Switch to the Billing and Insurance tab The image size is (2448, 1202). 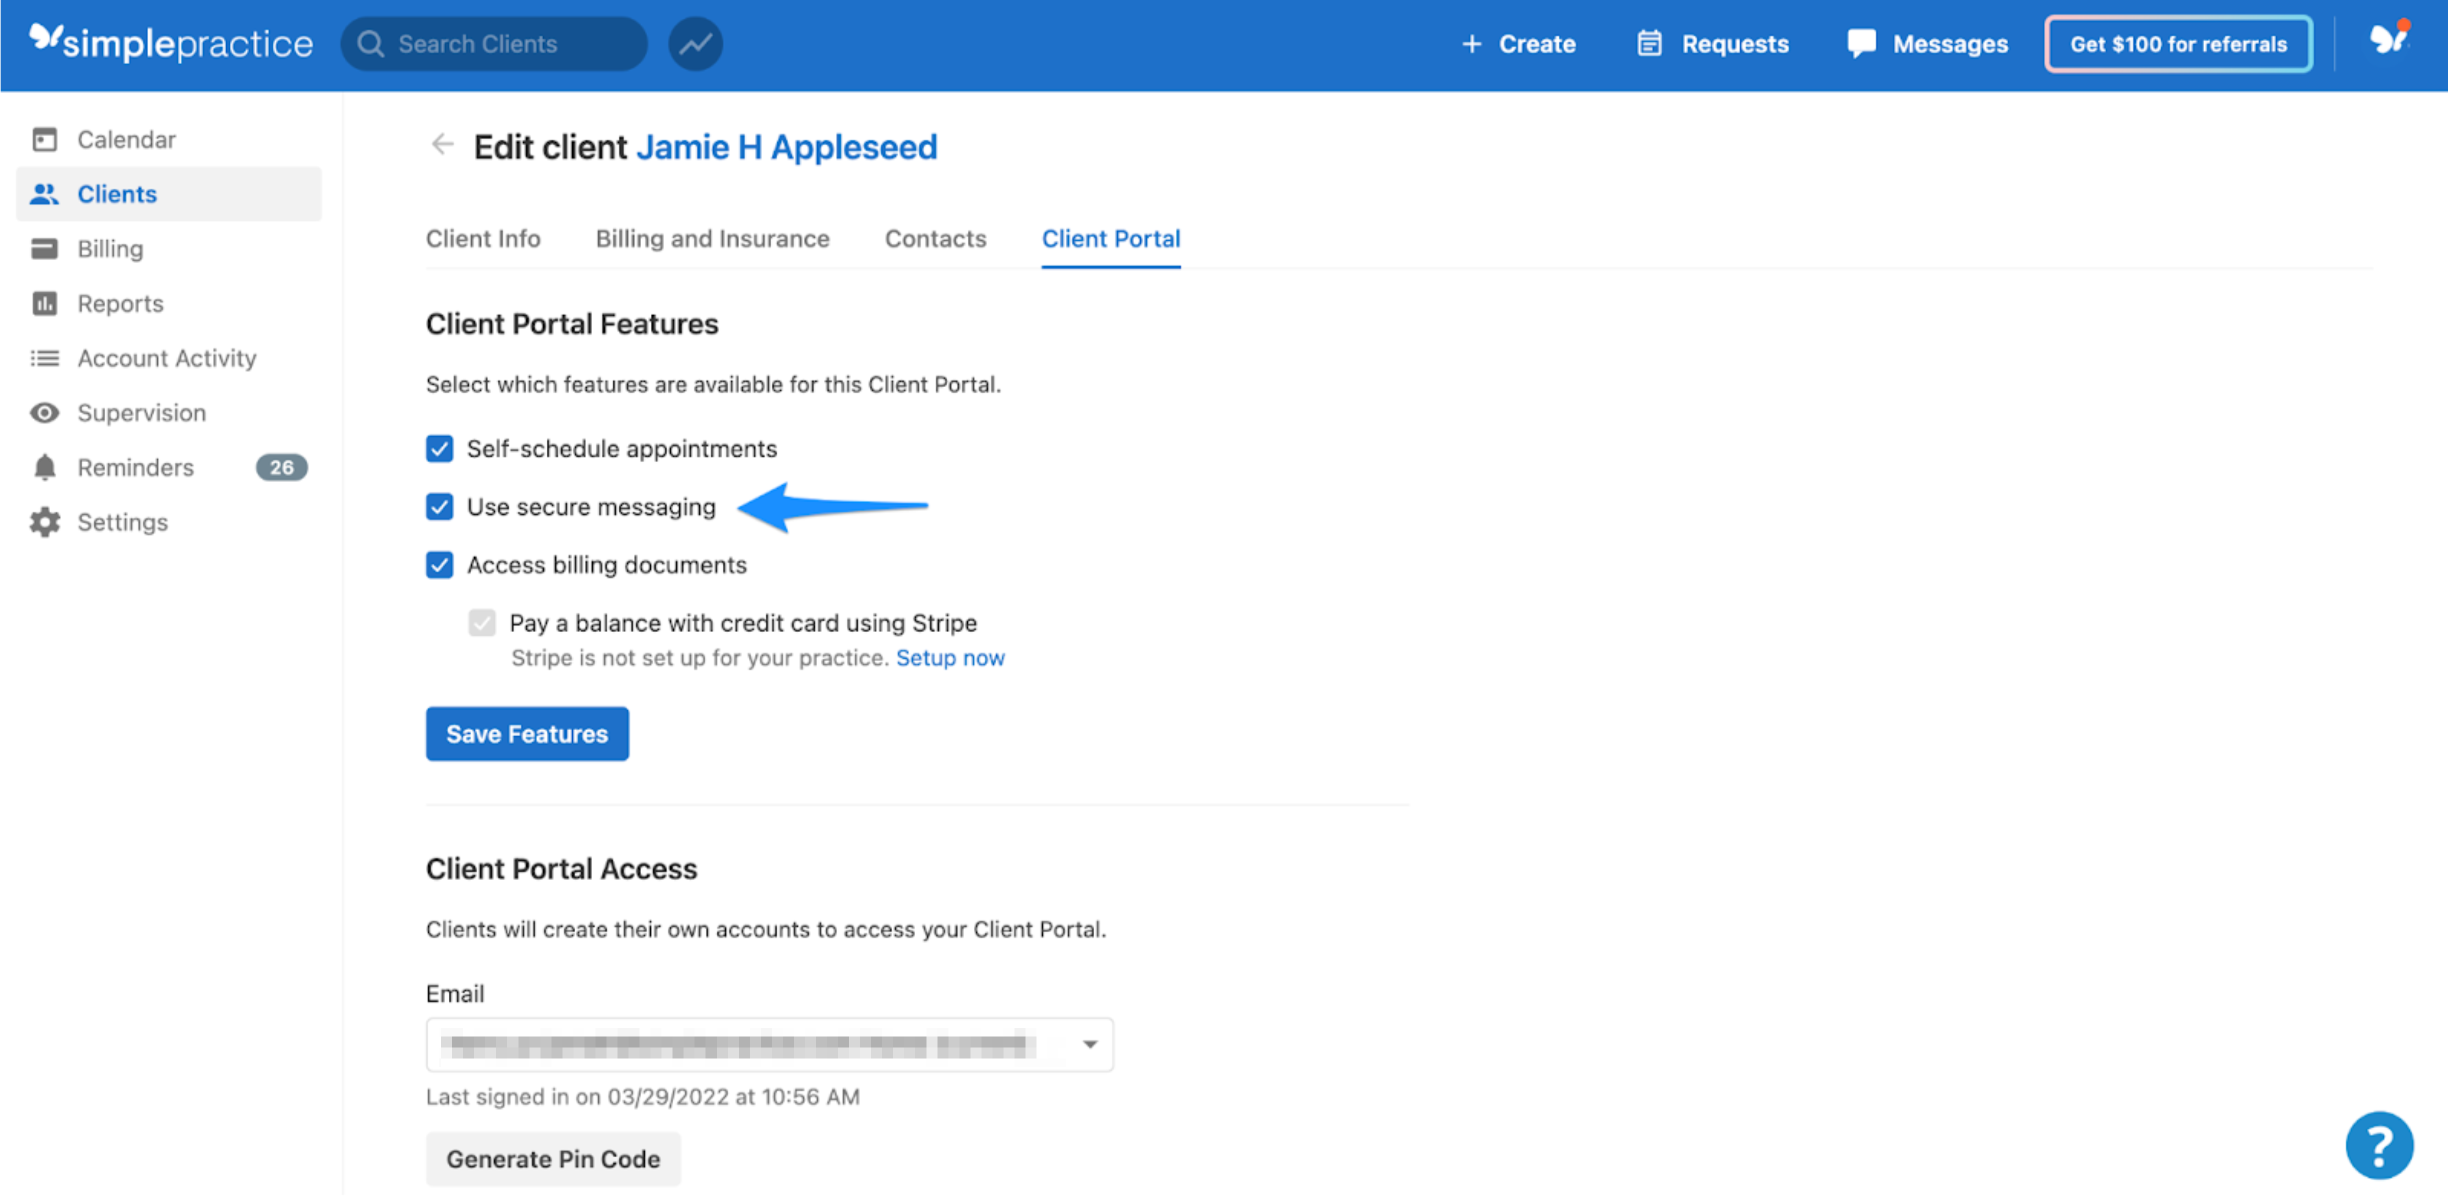point(712,238)
